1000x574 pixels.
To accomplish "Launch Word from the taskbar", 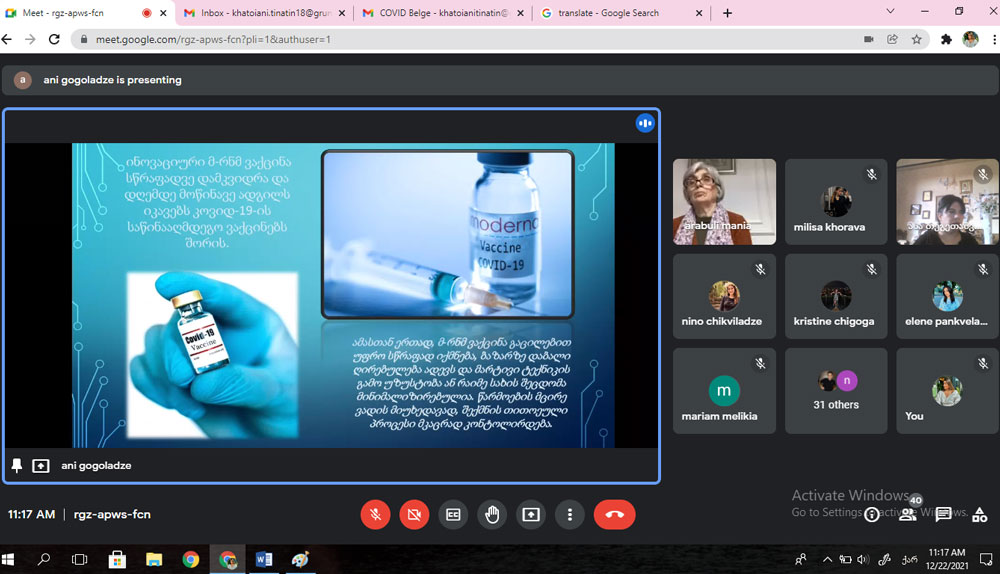I will pyautogui.click(x=264, y=559).
